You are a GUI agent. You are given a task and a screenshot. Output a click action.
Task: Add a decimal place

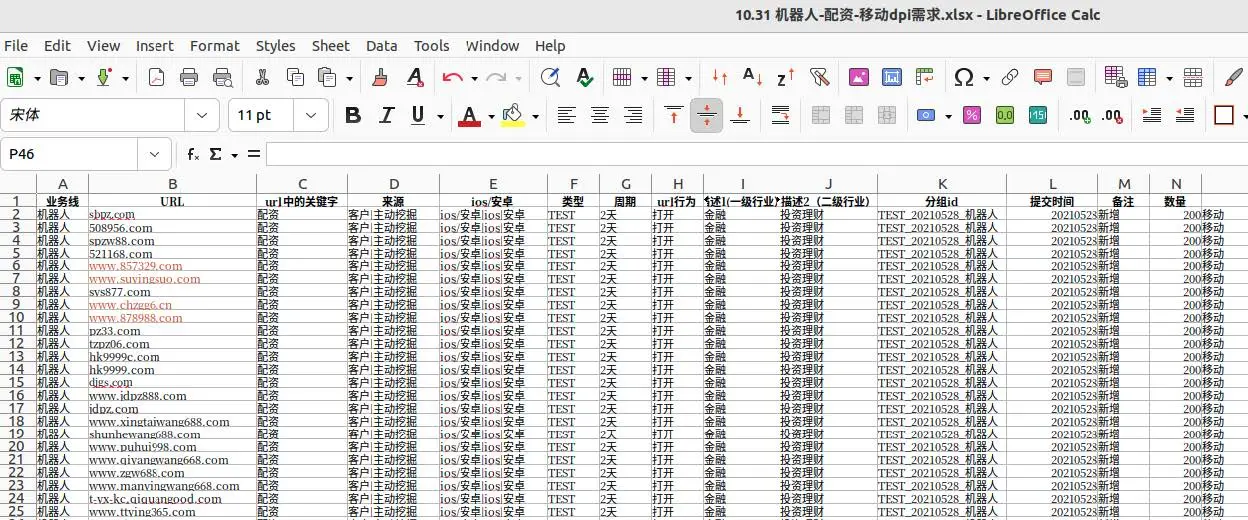(x=1080, y=116)
